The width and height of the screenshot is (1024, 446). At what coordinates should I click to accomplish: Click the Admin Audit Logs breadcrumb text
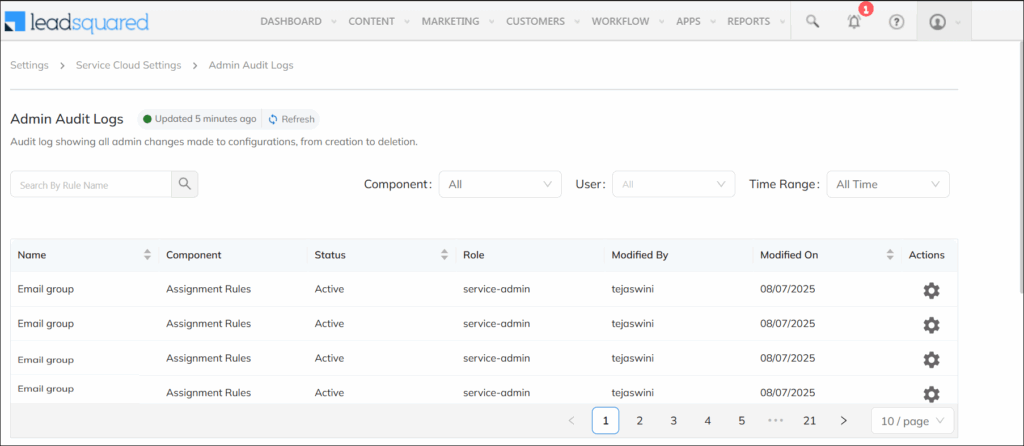pyautogui.click(x=251, y=65)
